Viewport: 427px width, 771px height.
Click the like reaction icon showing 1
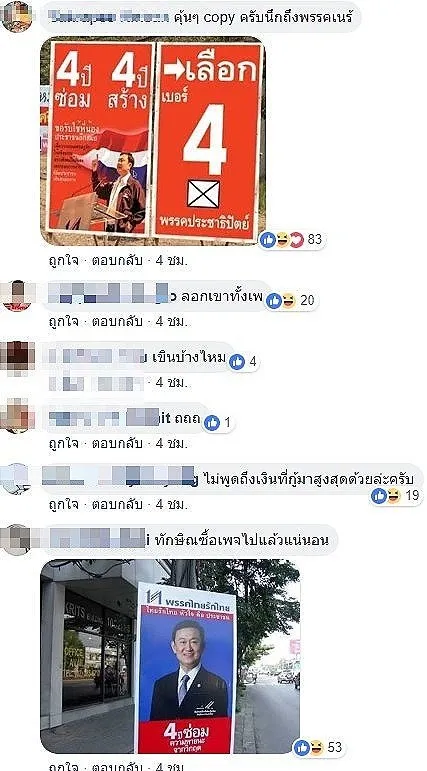tap(212, 422)
